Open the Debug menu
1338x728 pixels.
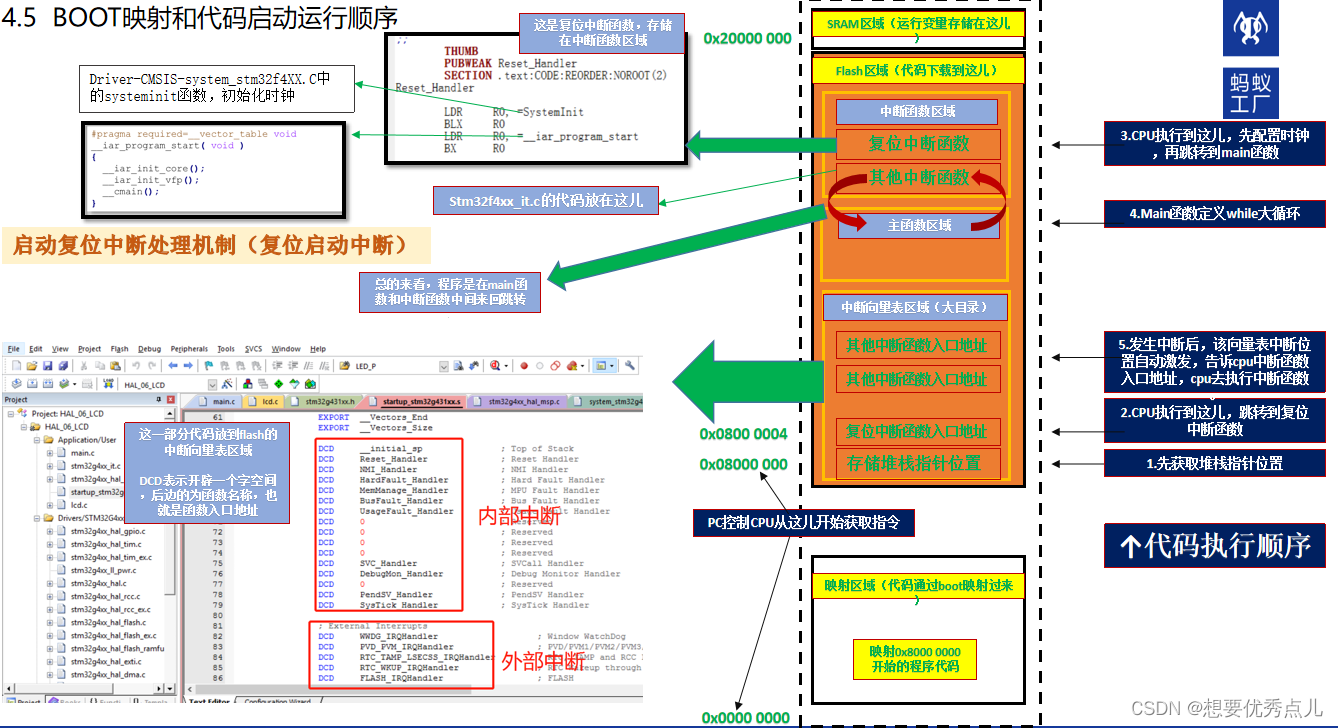(x=149, y=349)
